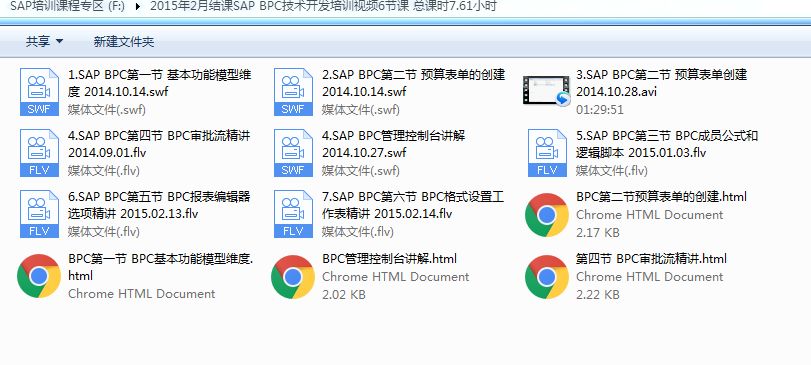Click SAP培训课程专区 (F:) in the address path

point(67,6)
